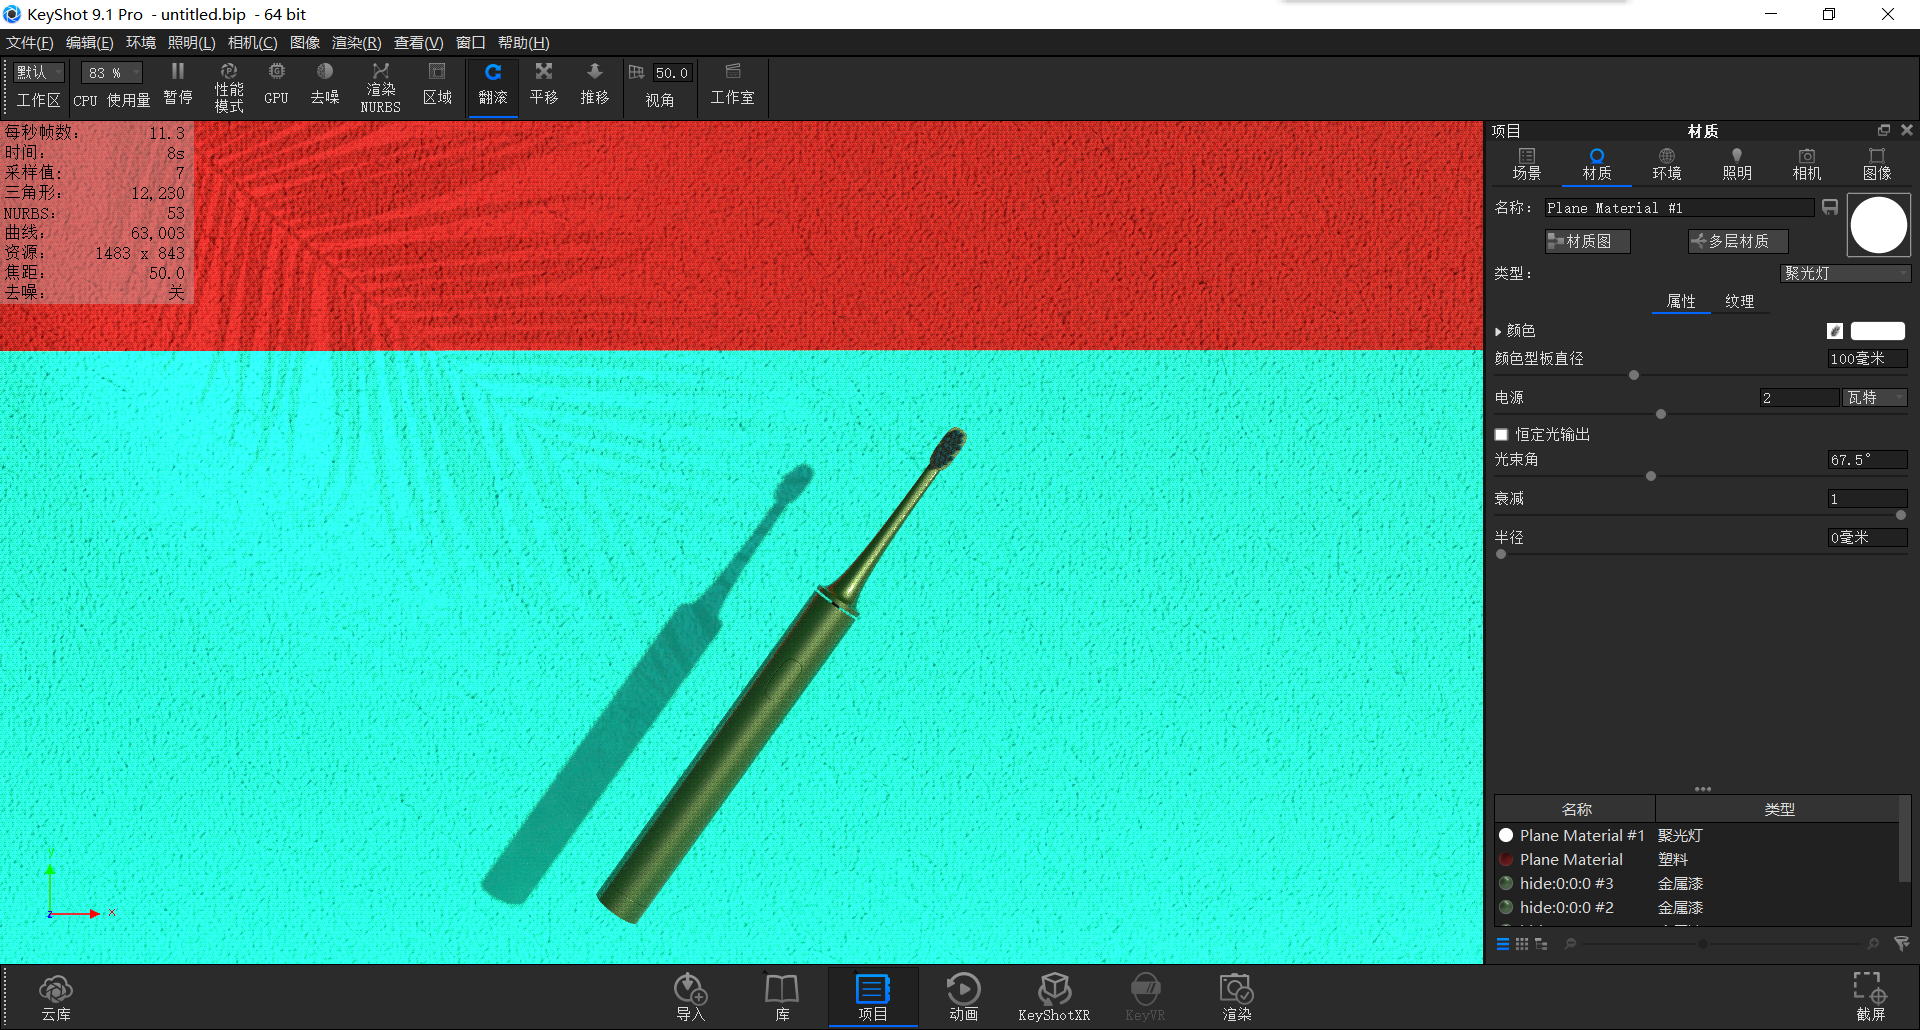Select Plane Material in the material list

coord(1570,859)
